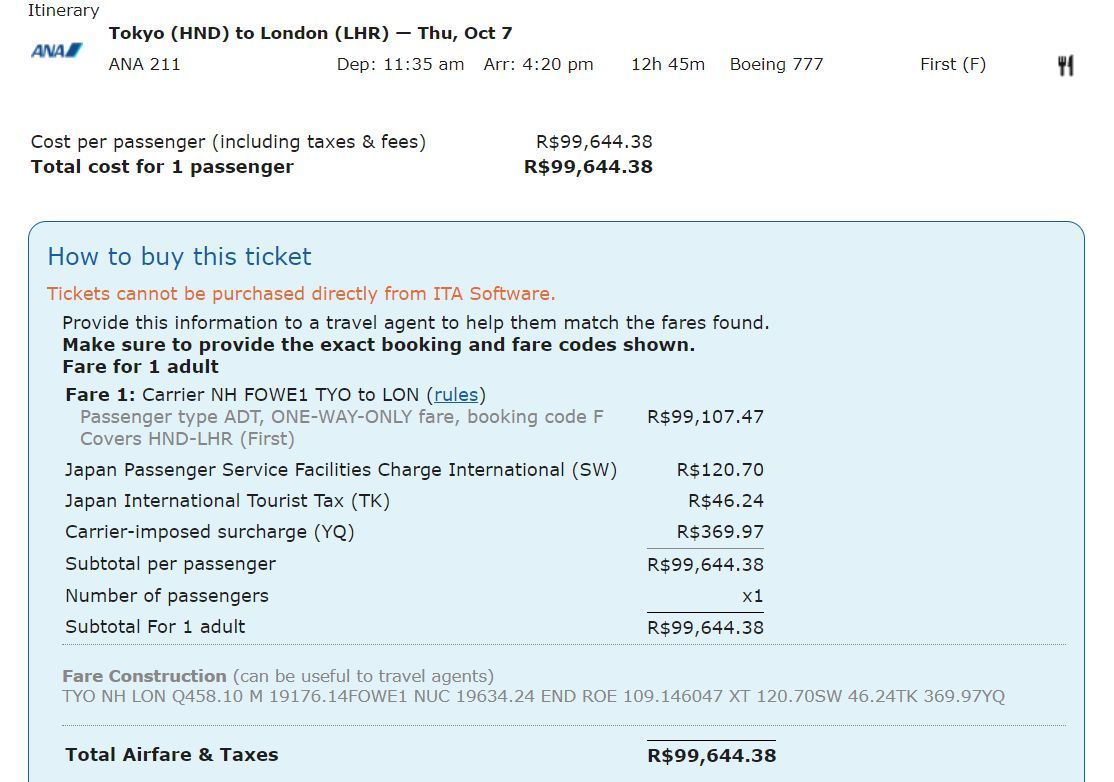
Task: Click the meal service fork-and-knife icon
Action: pos(1065,65)
